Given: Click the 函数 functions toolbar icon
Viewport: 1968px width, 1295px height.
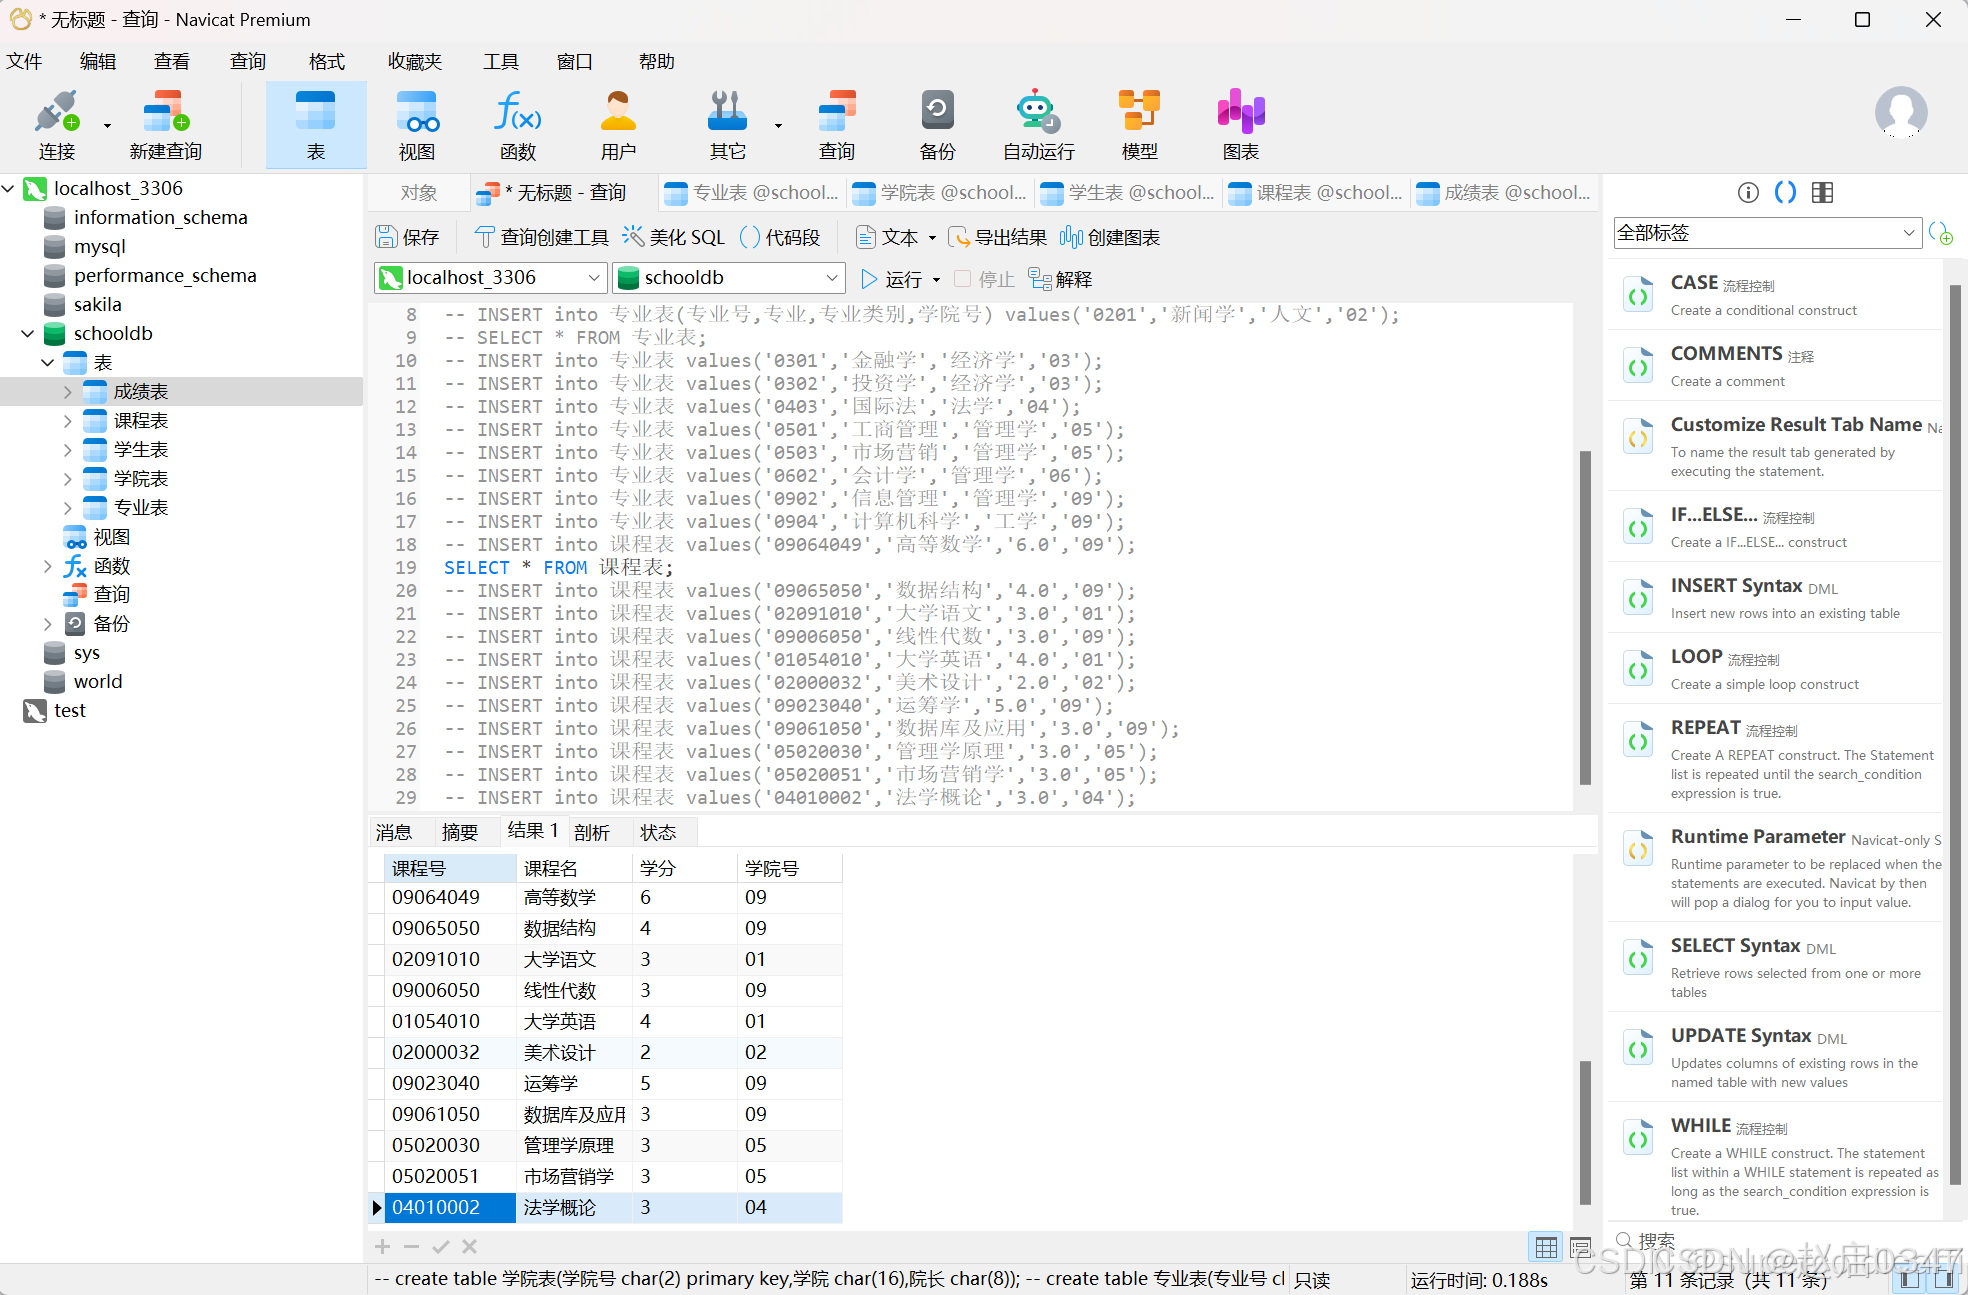Looking at the screenshot, I should tap(517, 124).
